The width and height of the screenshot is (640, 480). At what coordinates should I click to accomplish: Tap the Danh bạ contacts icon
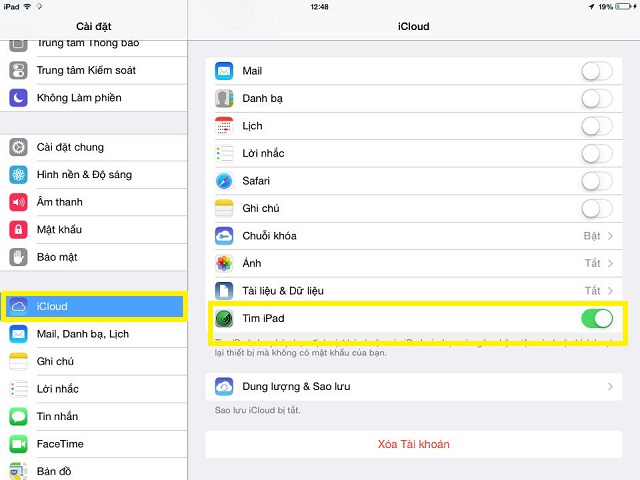224,98
